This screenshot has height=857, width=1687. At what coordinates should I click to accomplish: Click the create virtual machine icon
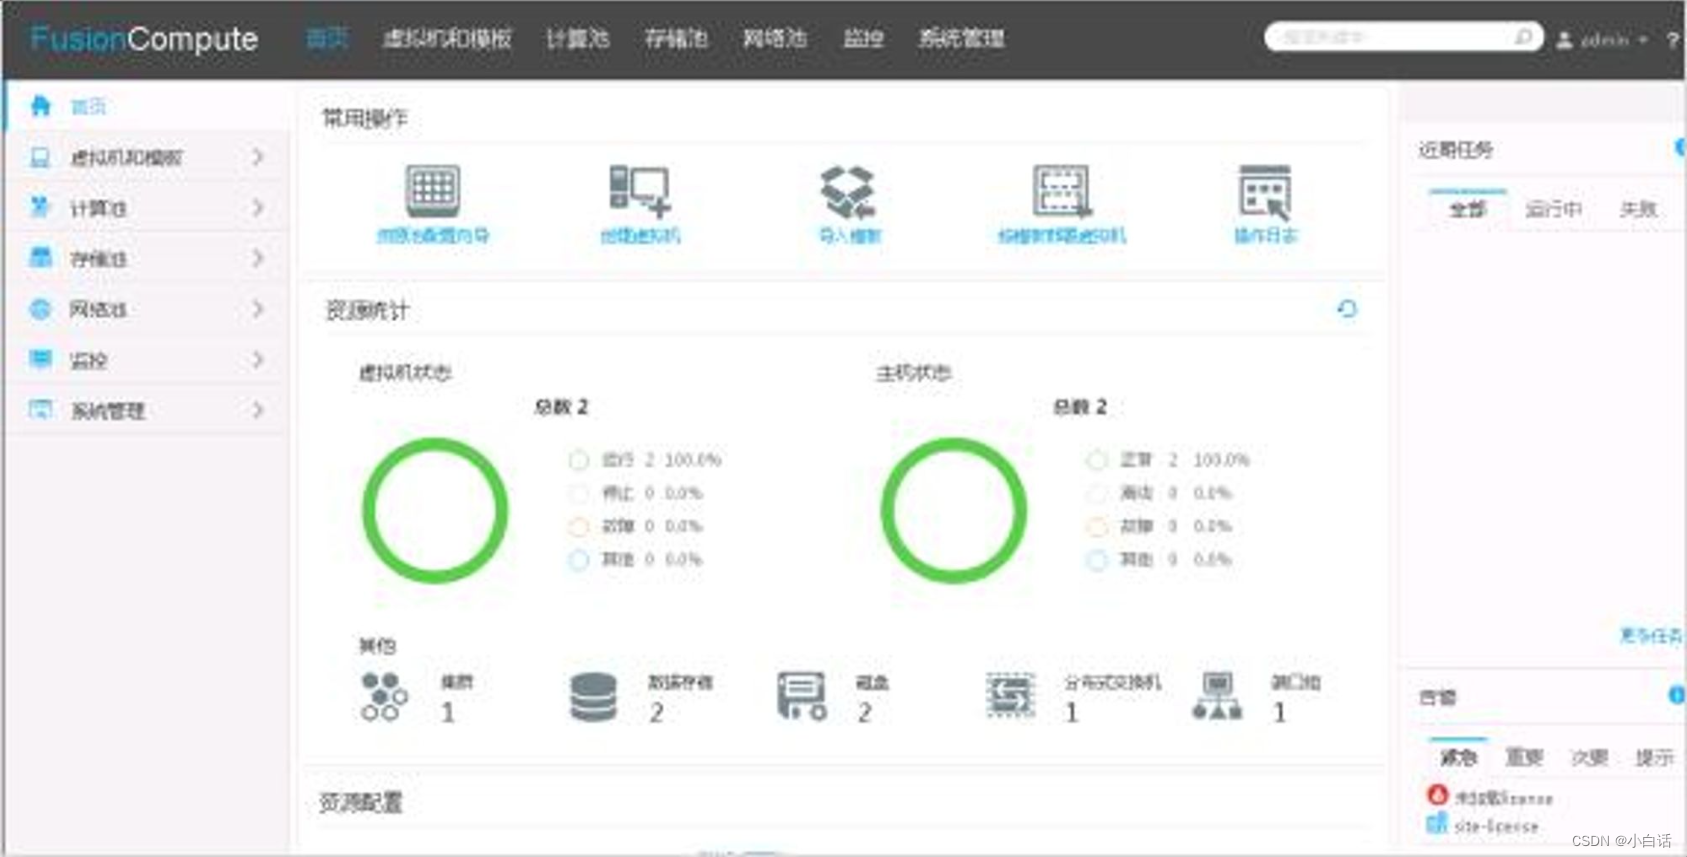tap(640, 190)
